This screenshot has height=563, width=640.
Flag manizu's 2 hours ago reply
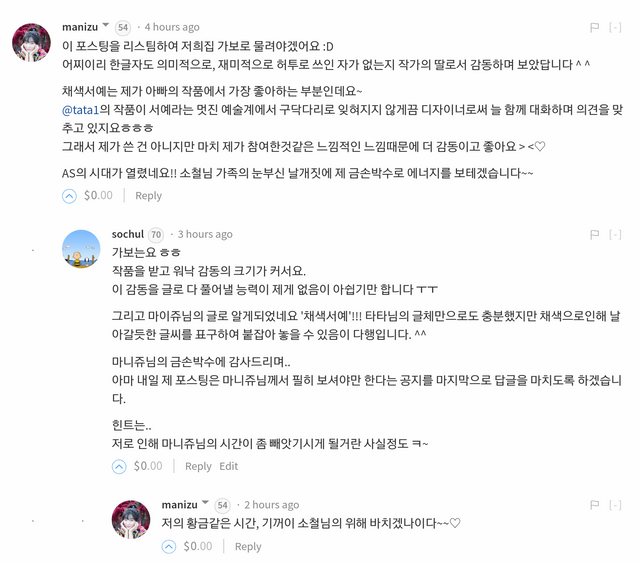(x=594, y=505)
